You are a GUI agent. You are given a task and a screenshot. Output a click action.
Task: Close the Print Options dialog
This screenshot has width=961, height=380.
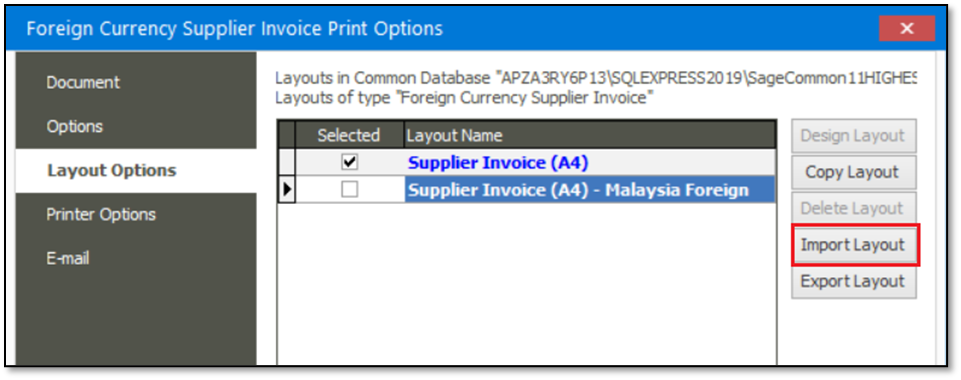tap(906, 28)
